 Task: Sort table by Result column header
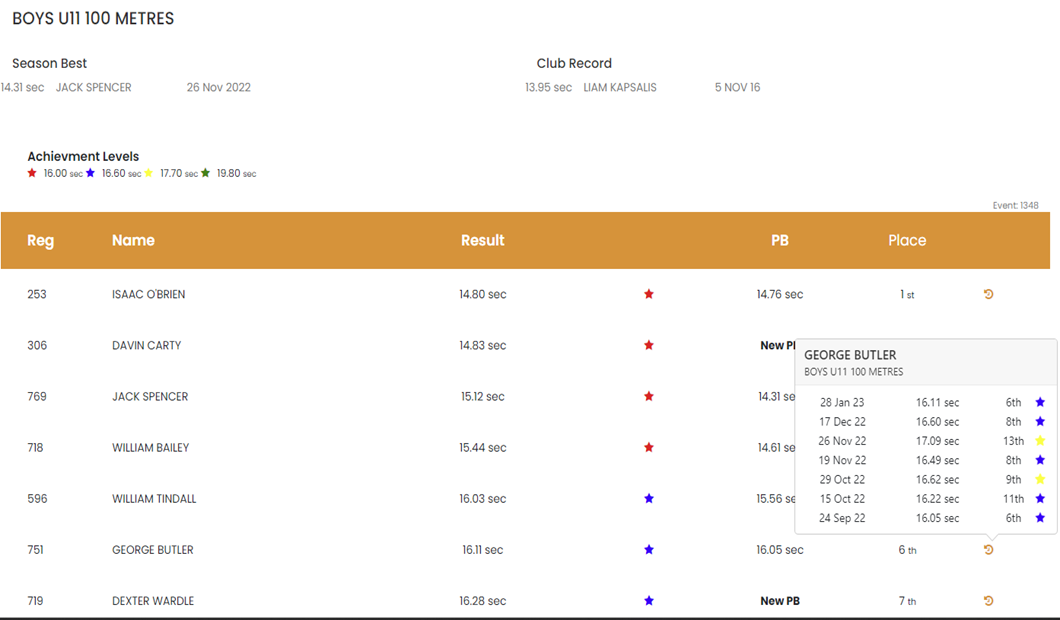482,240
